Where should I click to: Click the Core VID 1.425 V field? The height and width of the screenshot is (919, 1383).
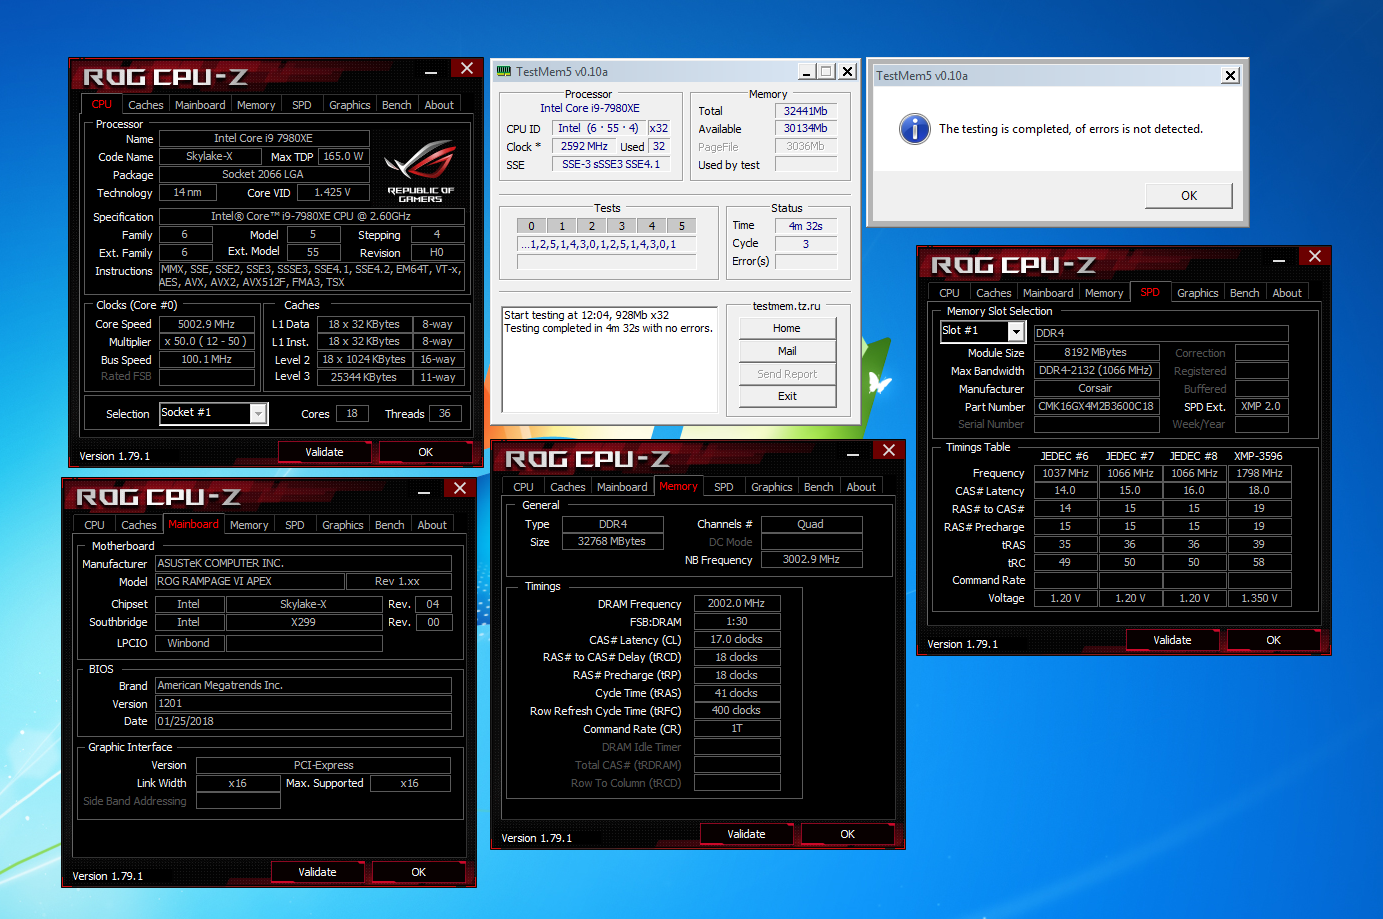click(x=332, y=192)
